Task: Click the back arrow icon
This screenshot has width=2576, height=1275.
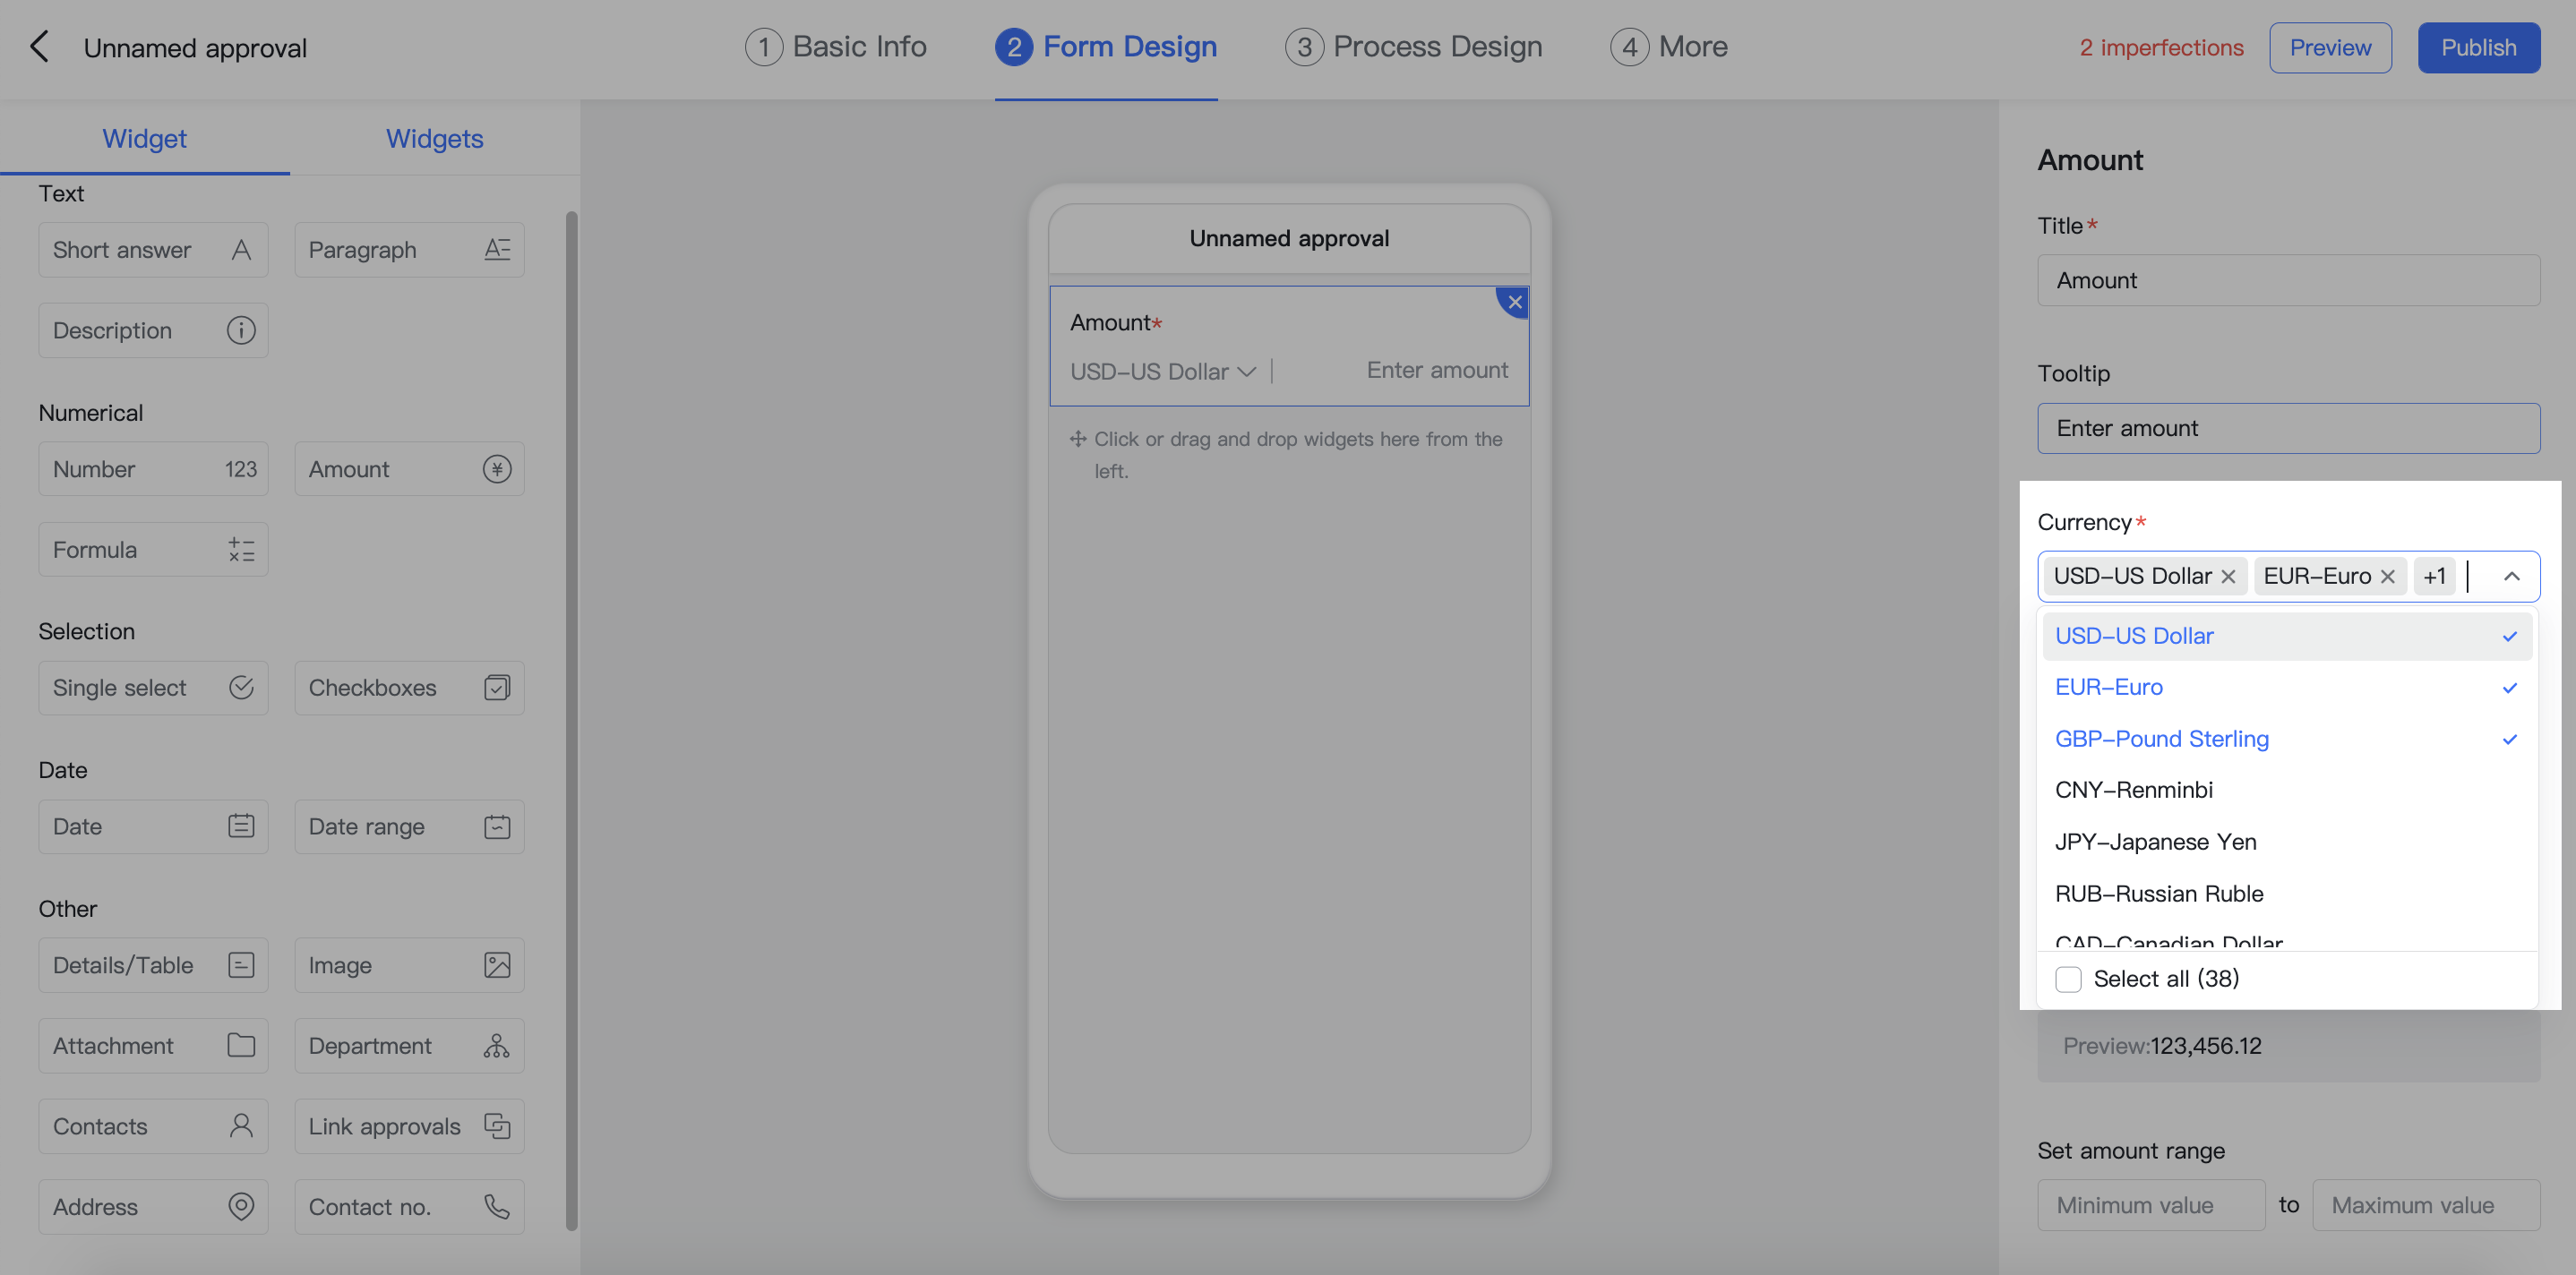Action: click(x=39, y=47)
